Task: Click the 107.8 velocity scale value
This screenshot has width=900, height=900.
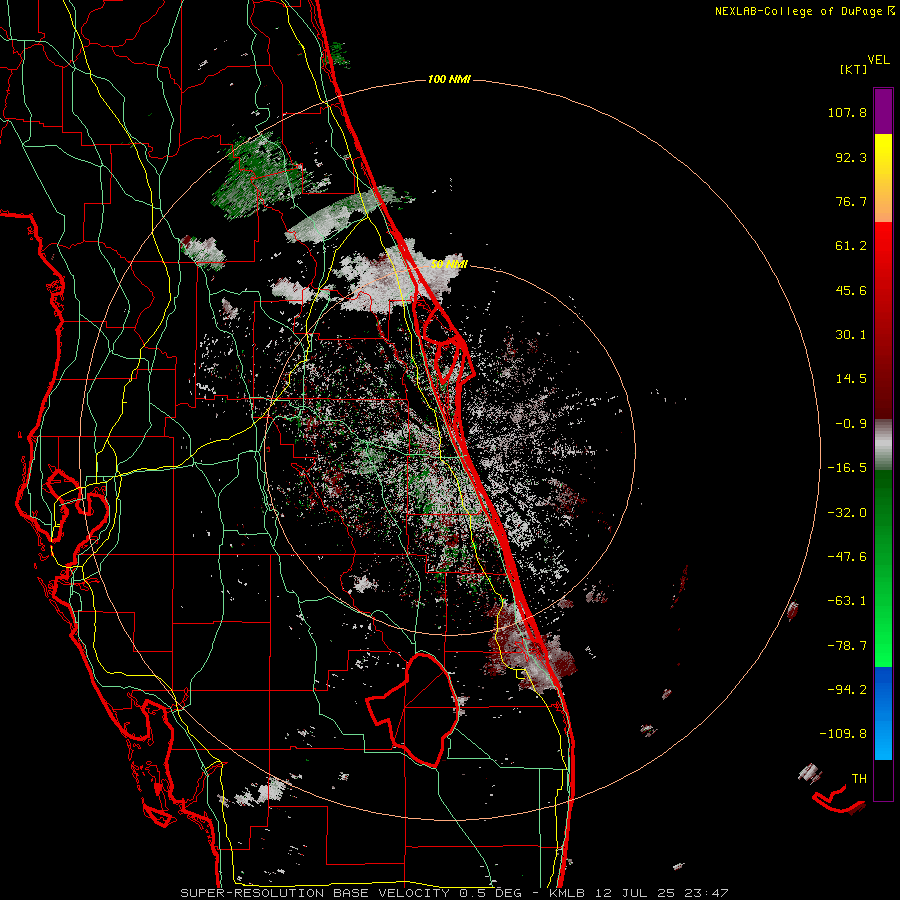Action: click(x=847, y=112)
